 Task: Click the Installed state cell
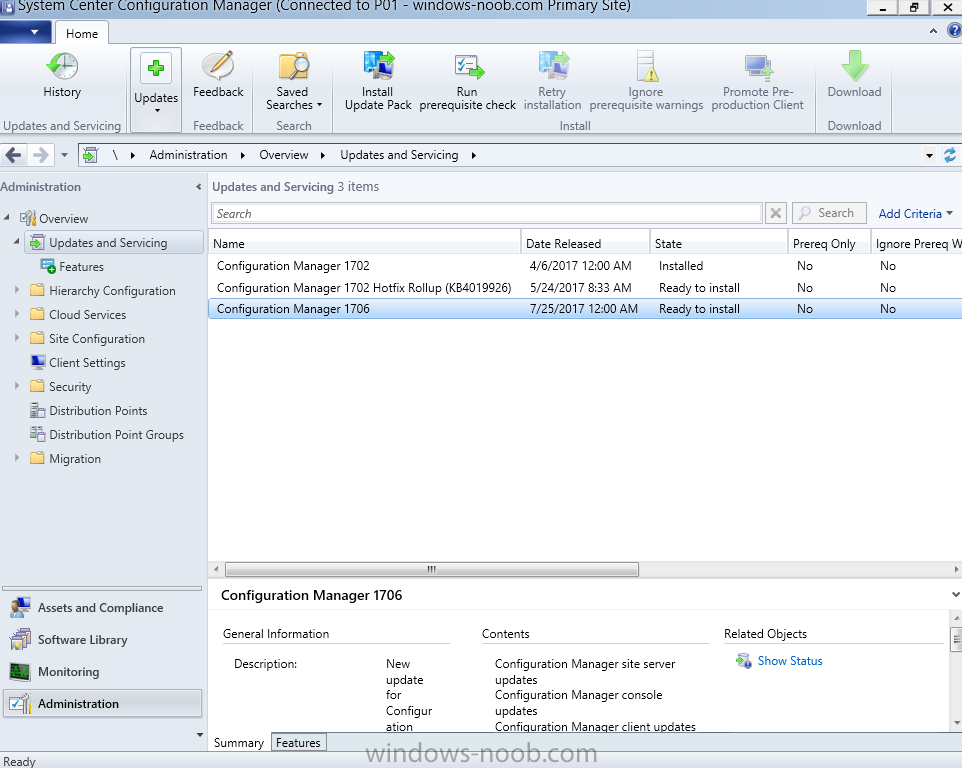(680, 266)
